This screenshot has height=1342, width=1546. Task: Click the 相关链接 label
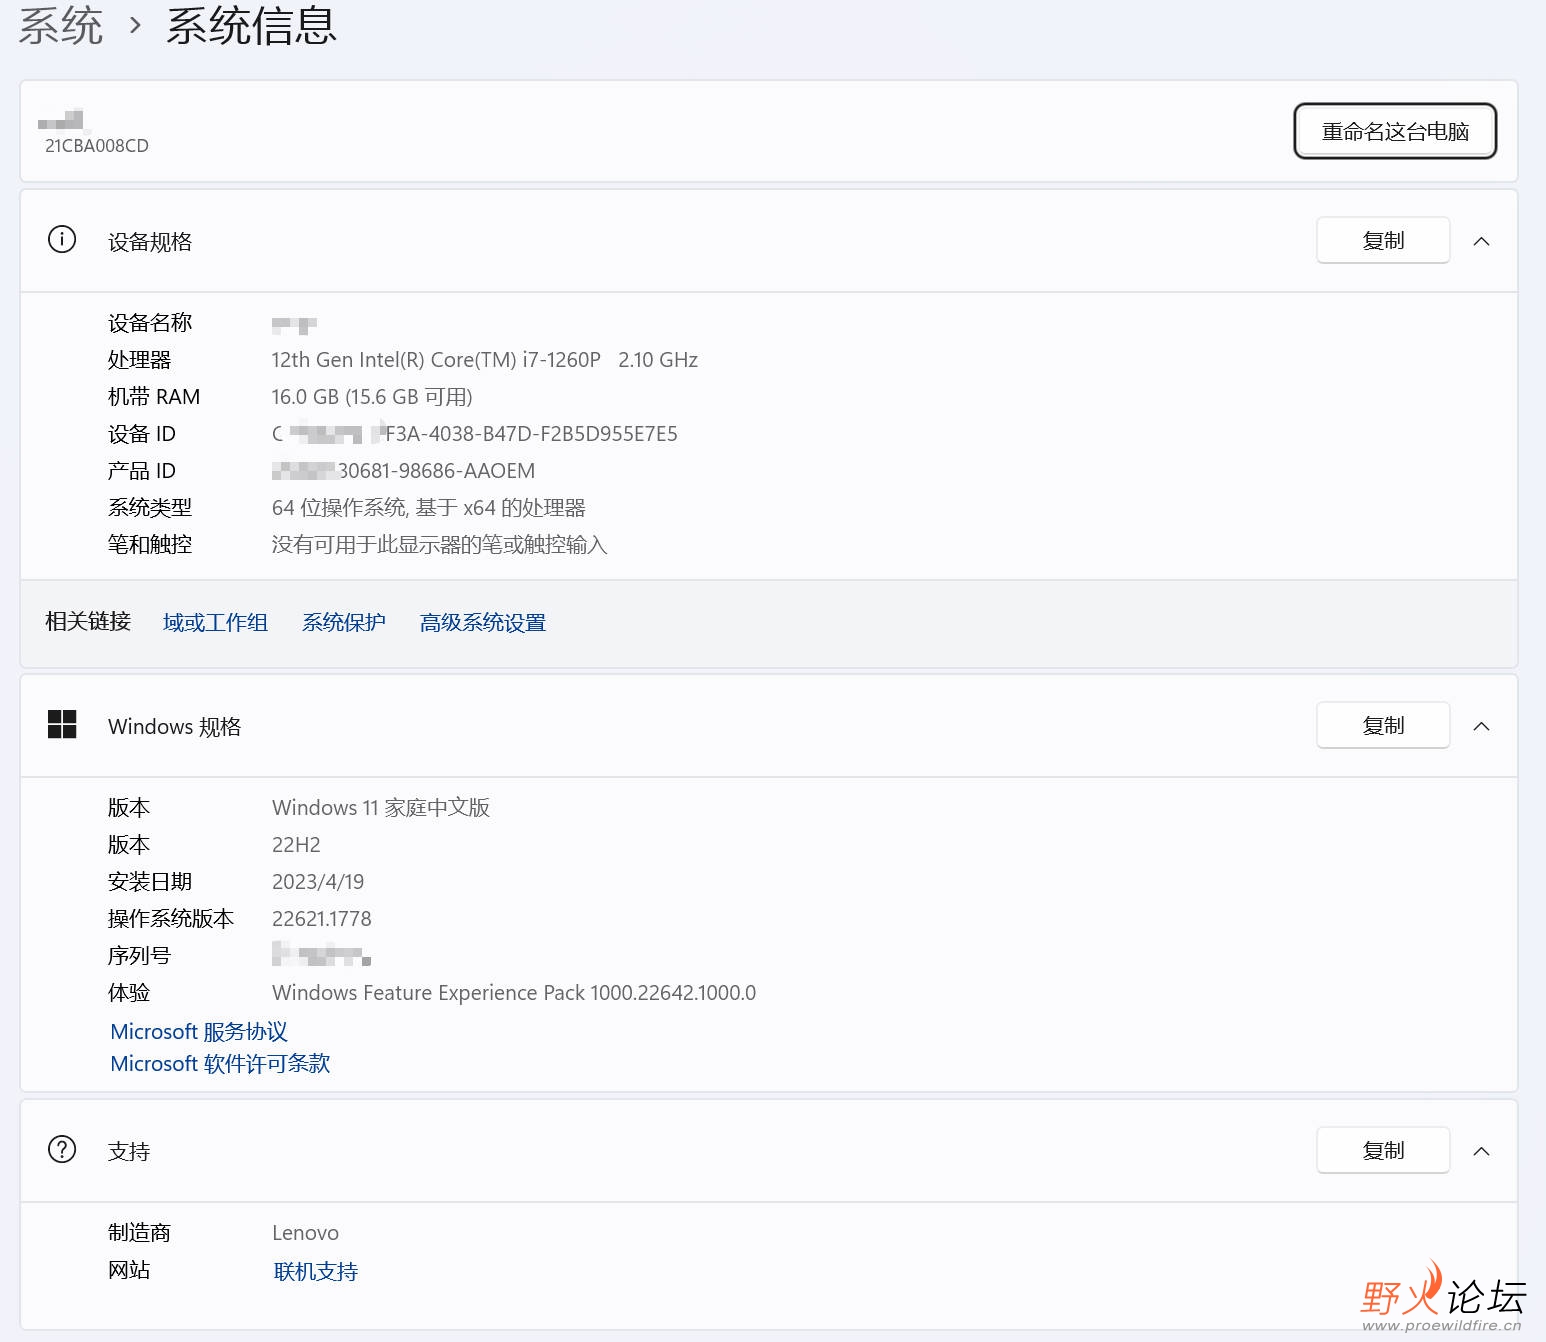pyautogui.click(x=88, y=621)
